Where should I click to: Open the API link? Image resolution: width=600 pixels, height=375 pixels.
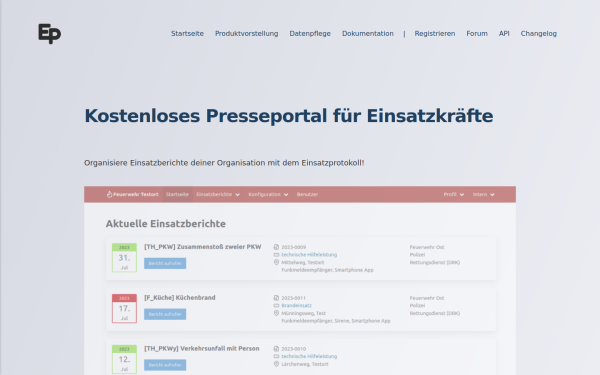tap(504, 34)
